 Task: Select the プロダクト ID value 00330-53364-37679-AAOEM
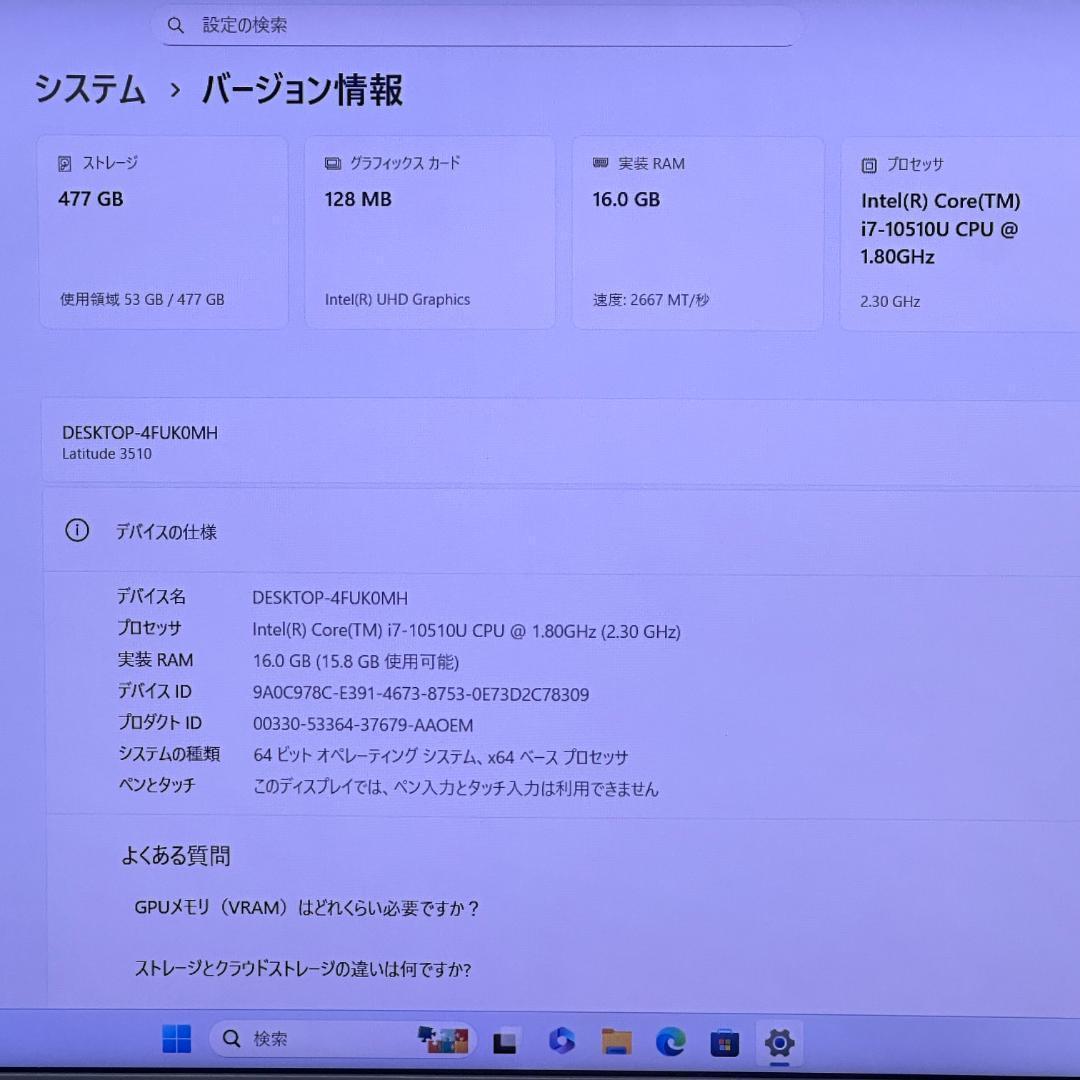[x=363, y=725]
